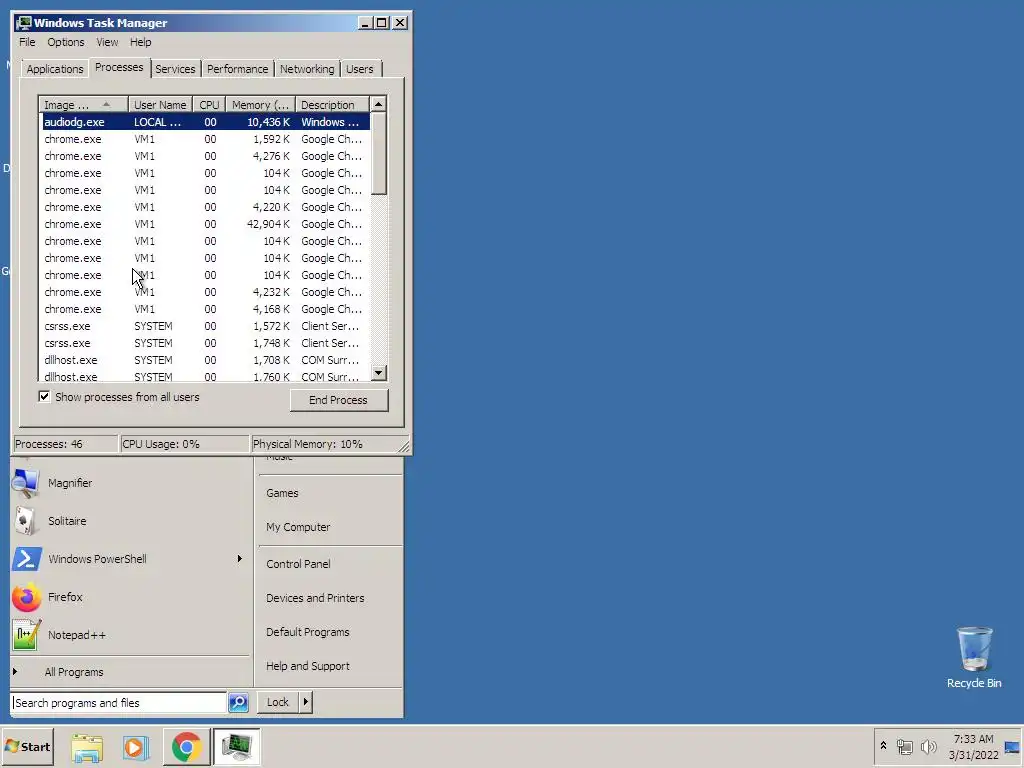Expand All Programs list
The width and height of the screenshot is (1024, 768).
click(x=74, y=672)
